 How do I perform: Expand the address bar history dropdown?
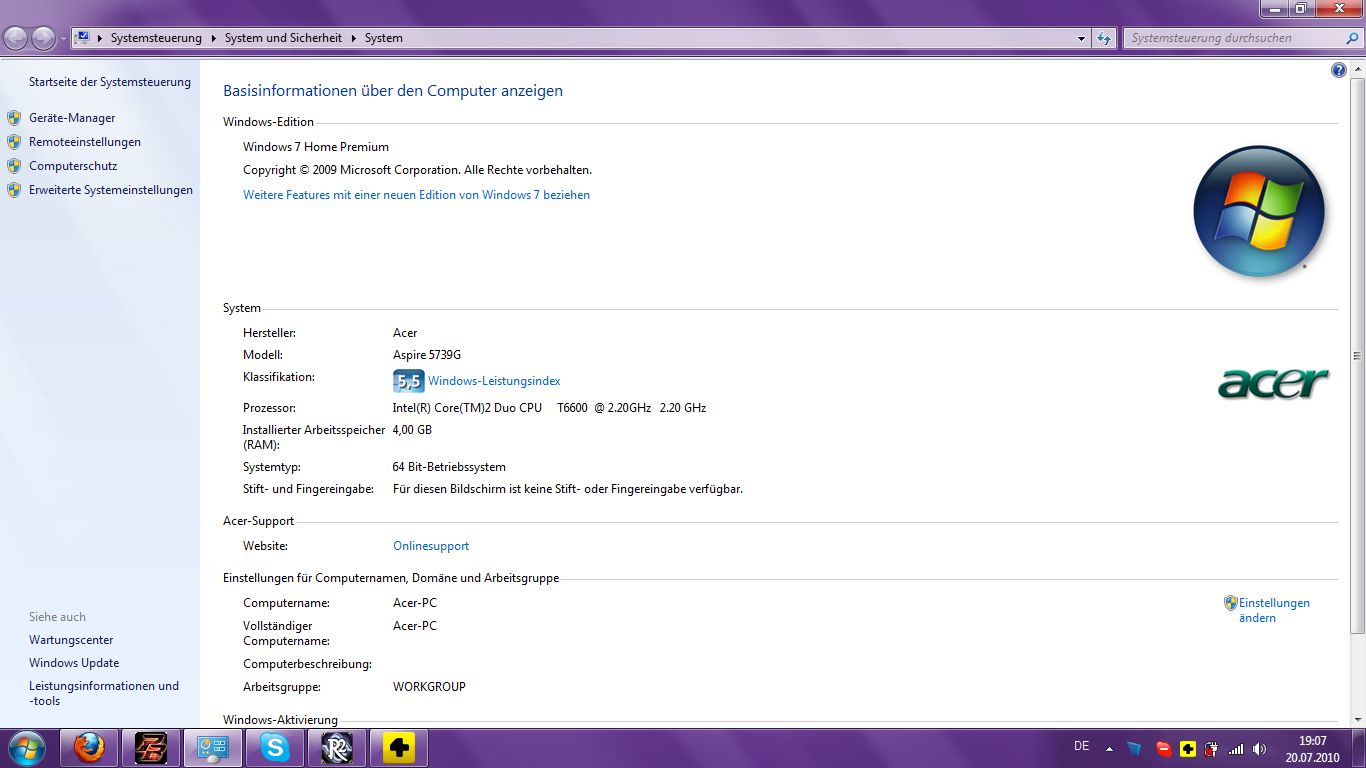[x=1081, y=38]
